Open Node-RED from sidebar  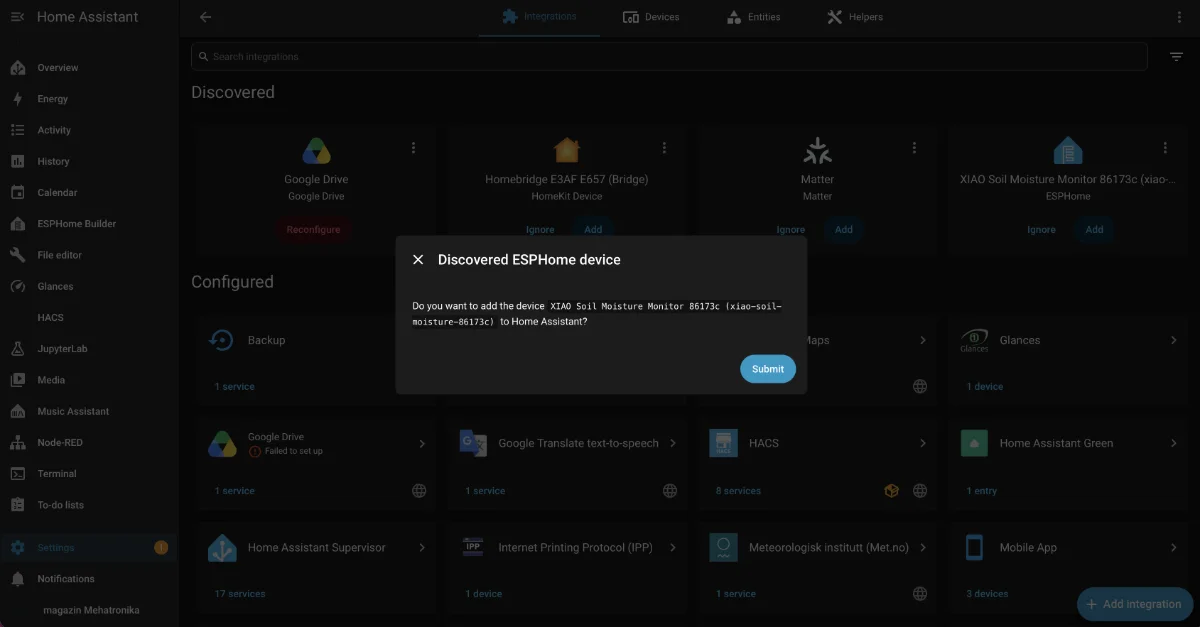pos(89,442)
